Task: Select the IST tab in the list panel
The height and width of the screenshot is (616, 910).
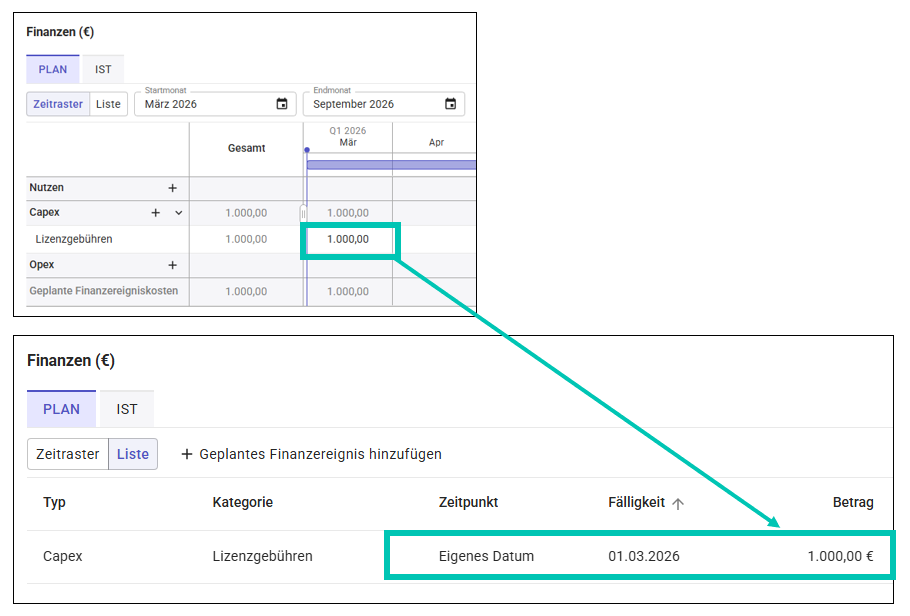Action: pyautogui.click(x=127, y=409)
